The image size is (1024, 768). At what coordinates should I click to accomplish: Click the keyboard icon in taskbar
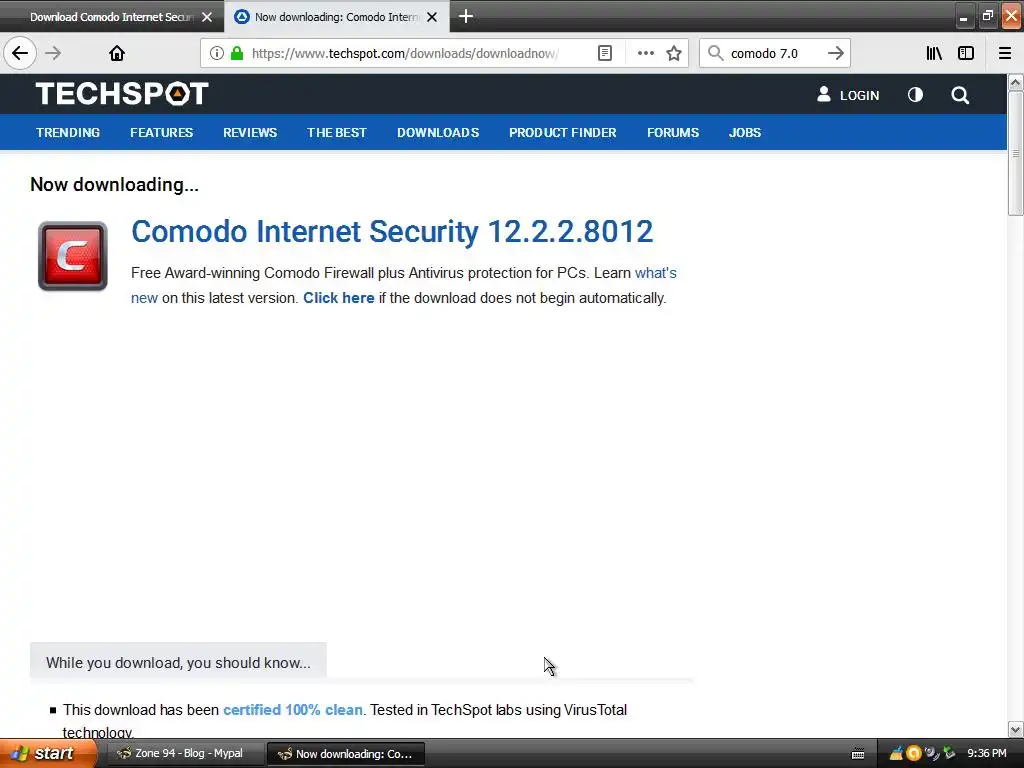(x=858, y=754)
